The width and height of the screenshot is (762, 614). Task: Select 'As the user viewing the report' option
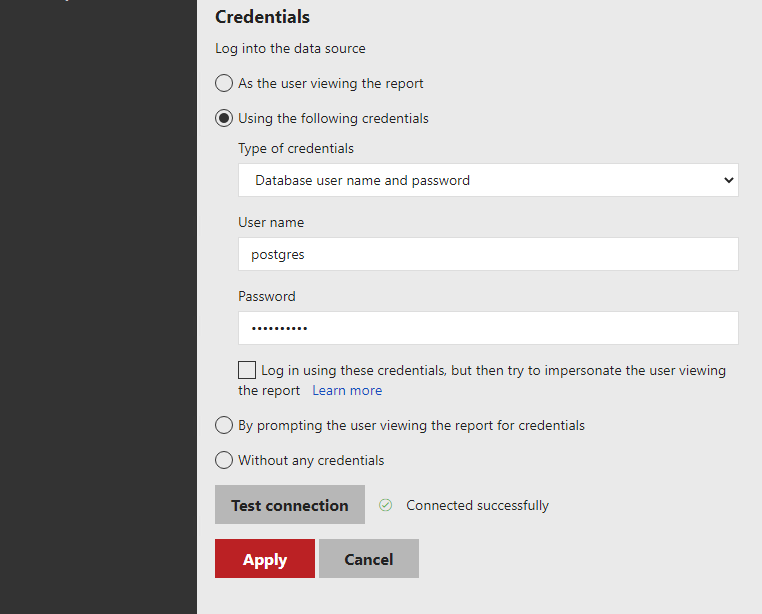(x=224, y=83)
